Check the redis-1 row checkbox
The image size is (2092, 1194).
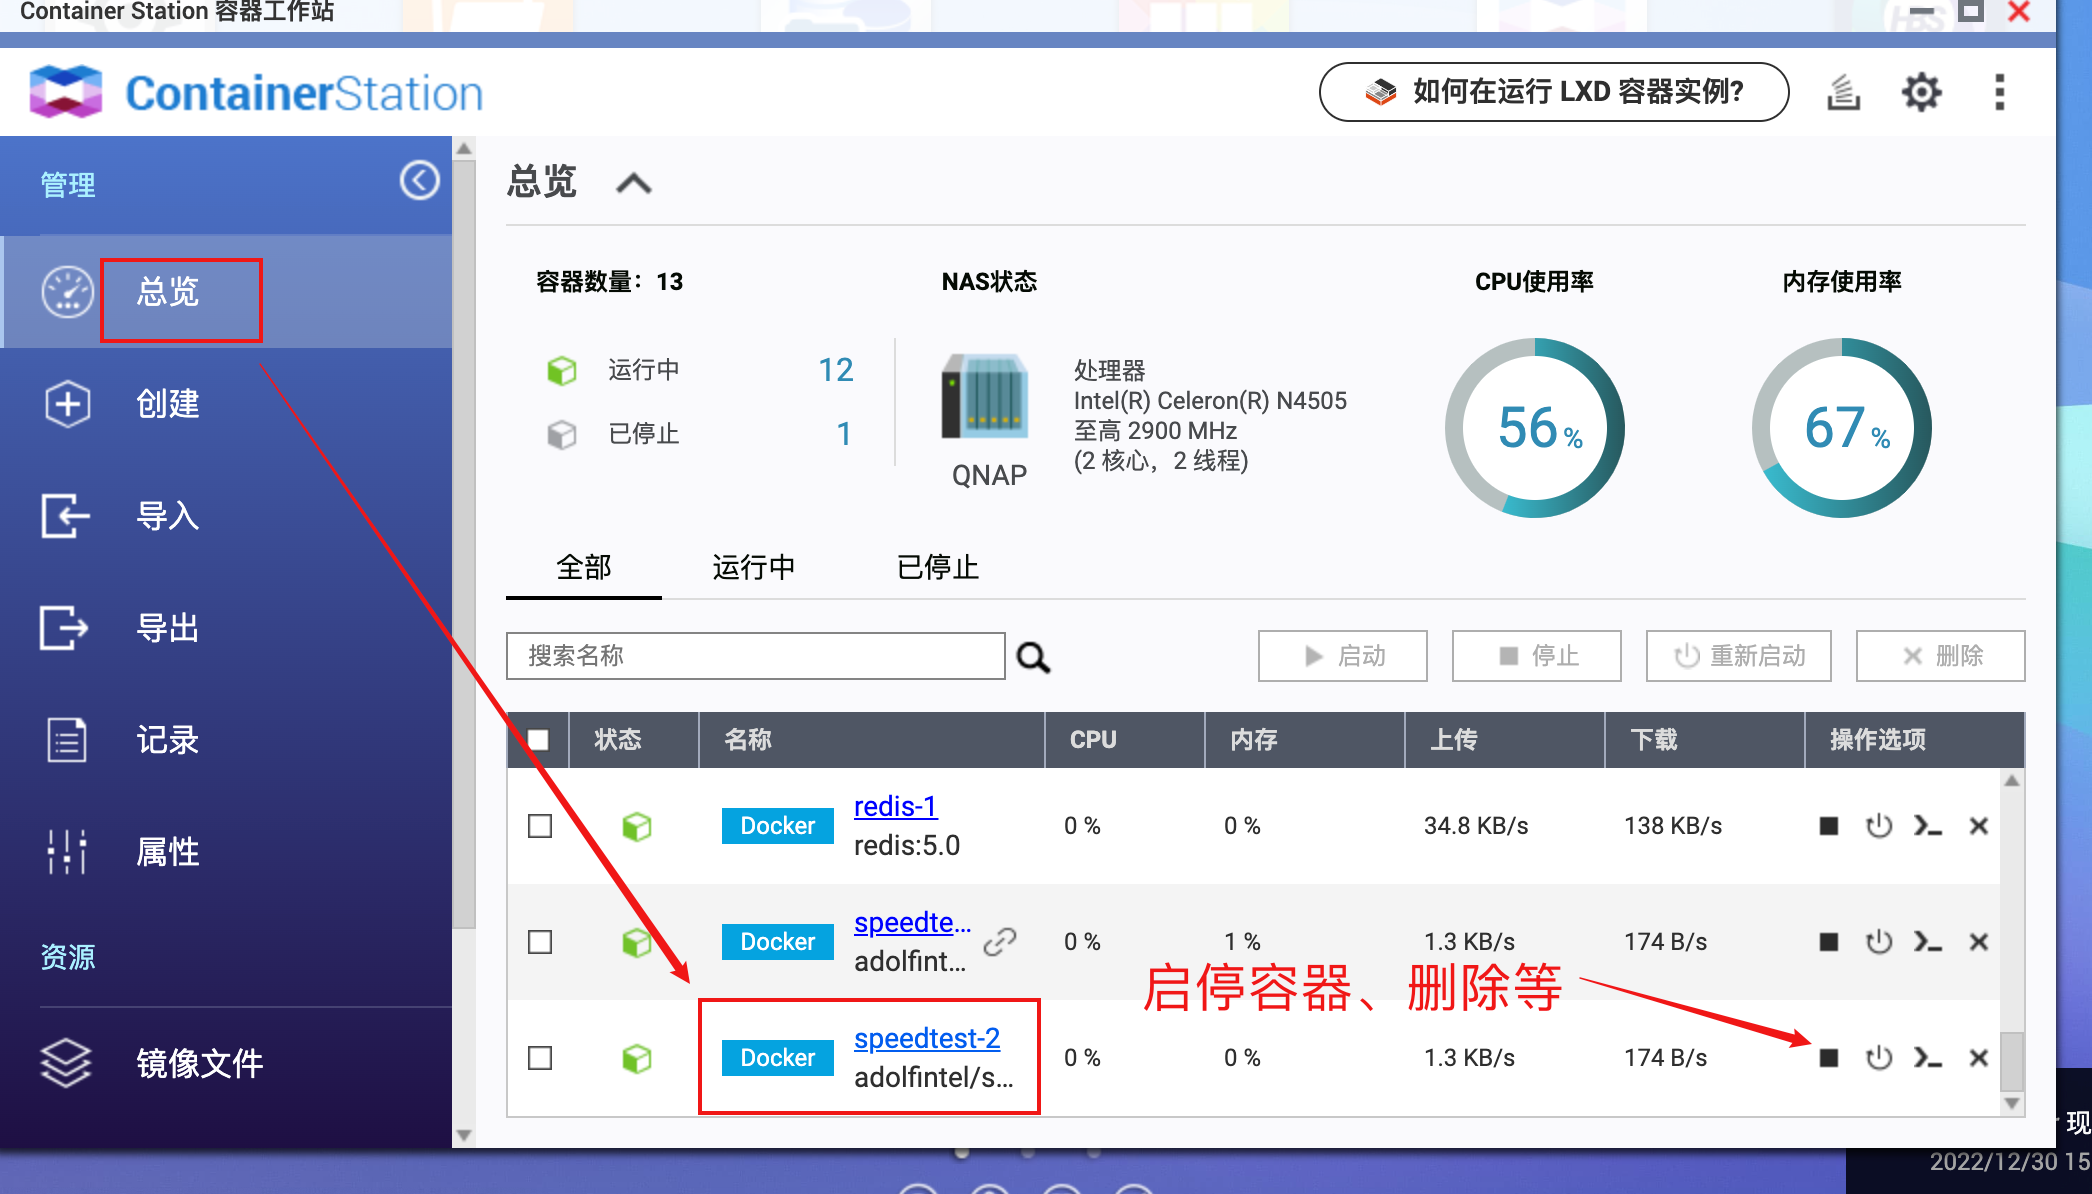coord(540,826)
